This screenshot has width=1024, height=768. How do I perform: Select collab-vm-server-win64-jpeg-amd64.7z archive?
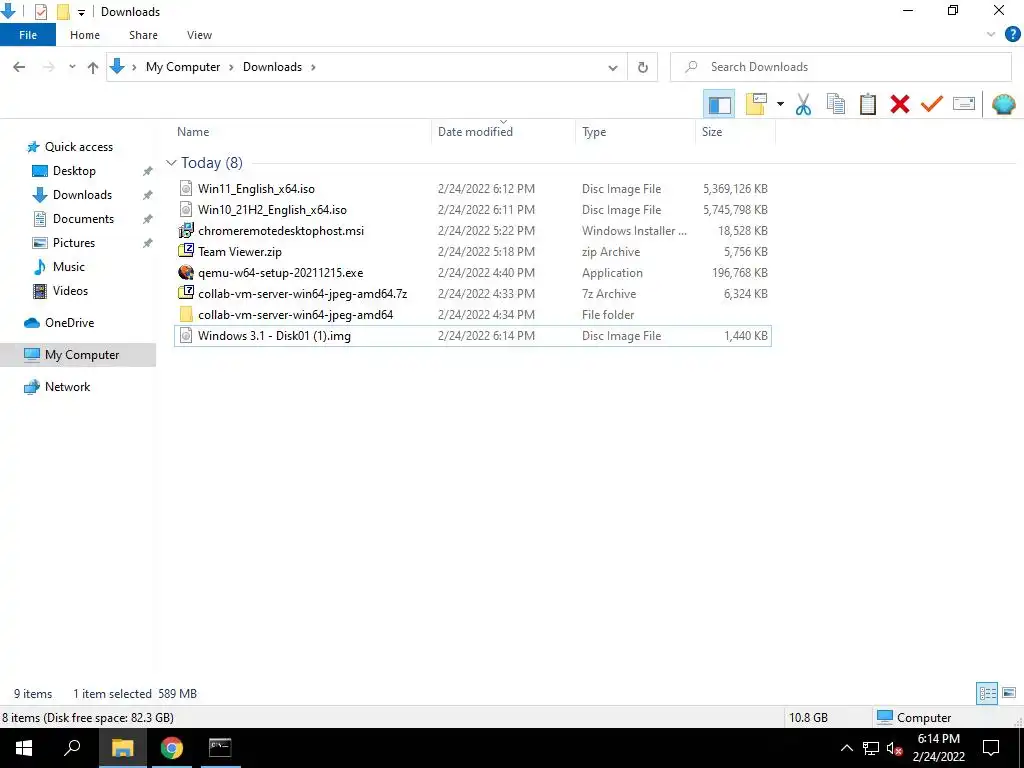[x=473, y=294]
